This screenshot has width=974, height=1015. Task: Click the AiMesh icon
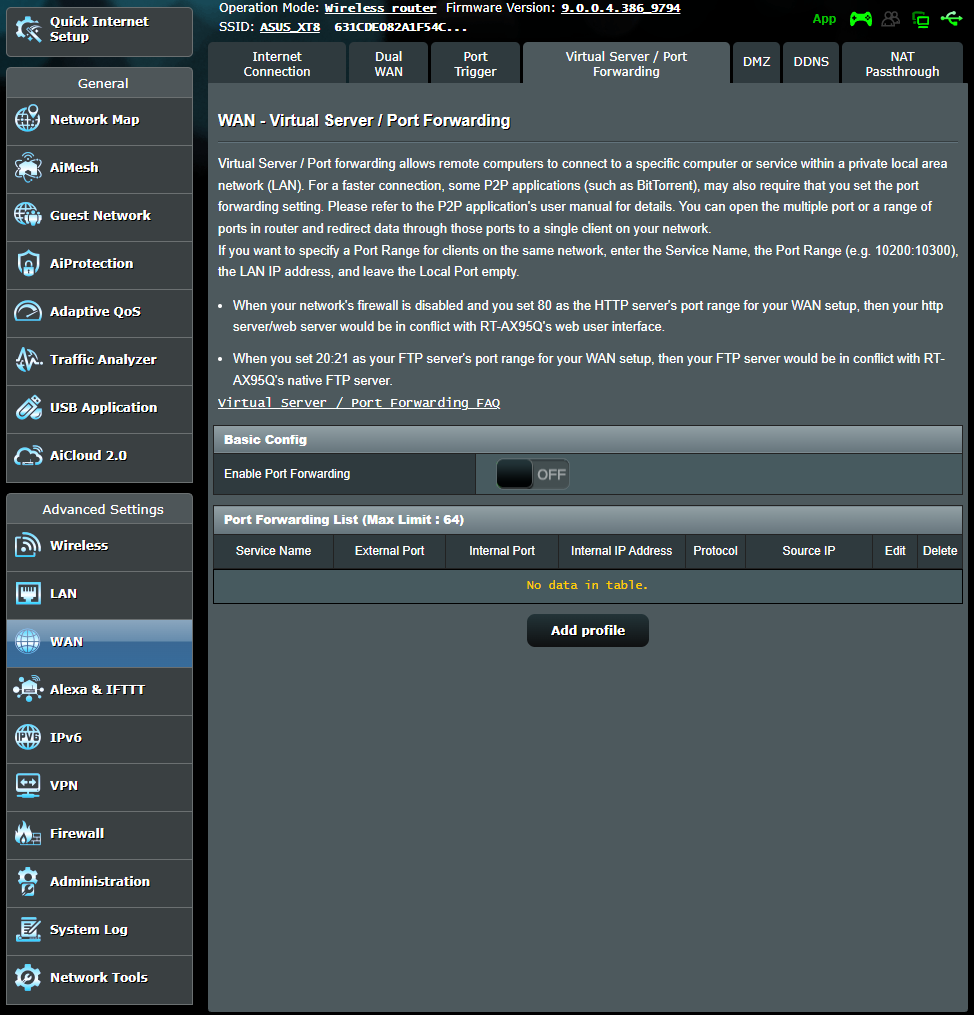click(28, 167)
